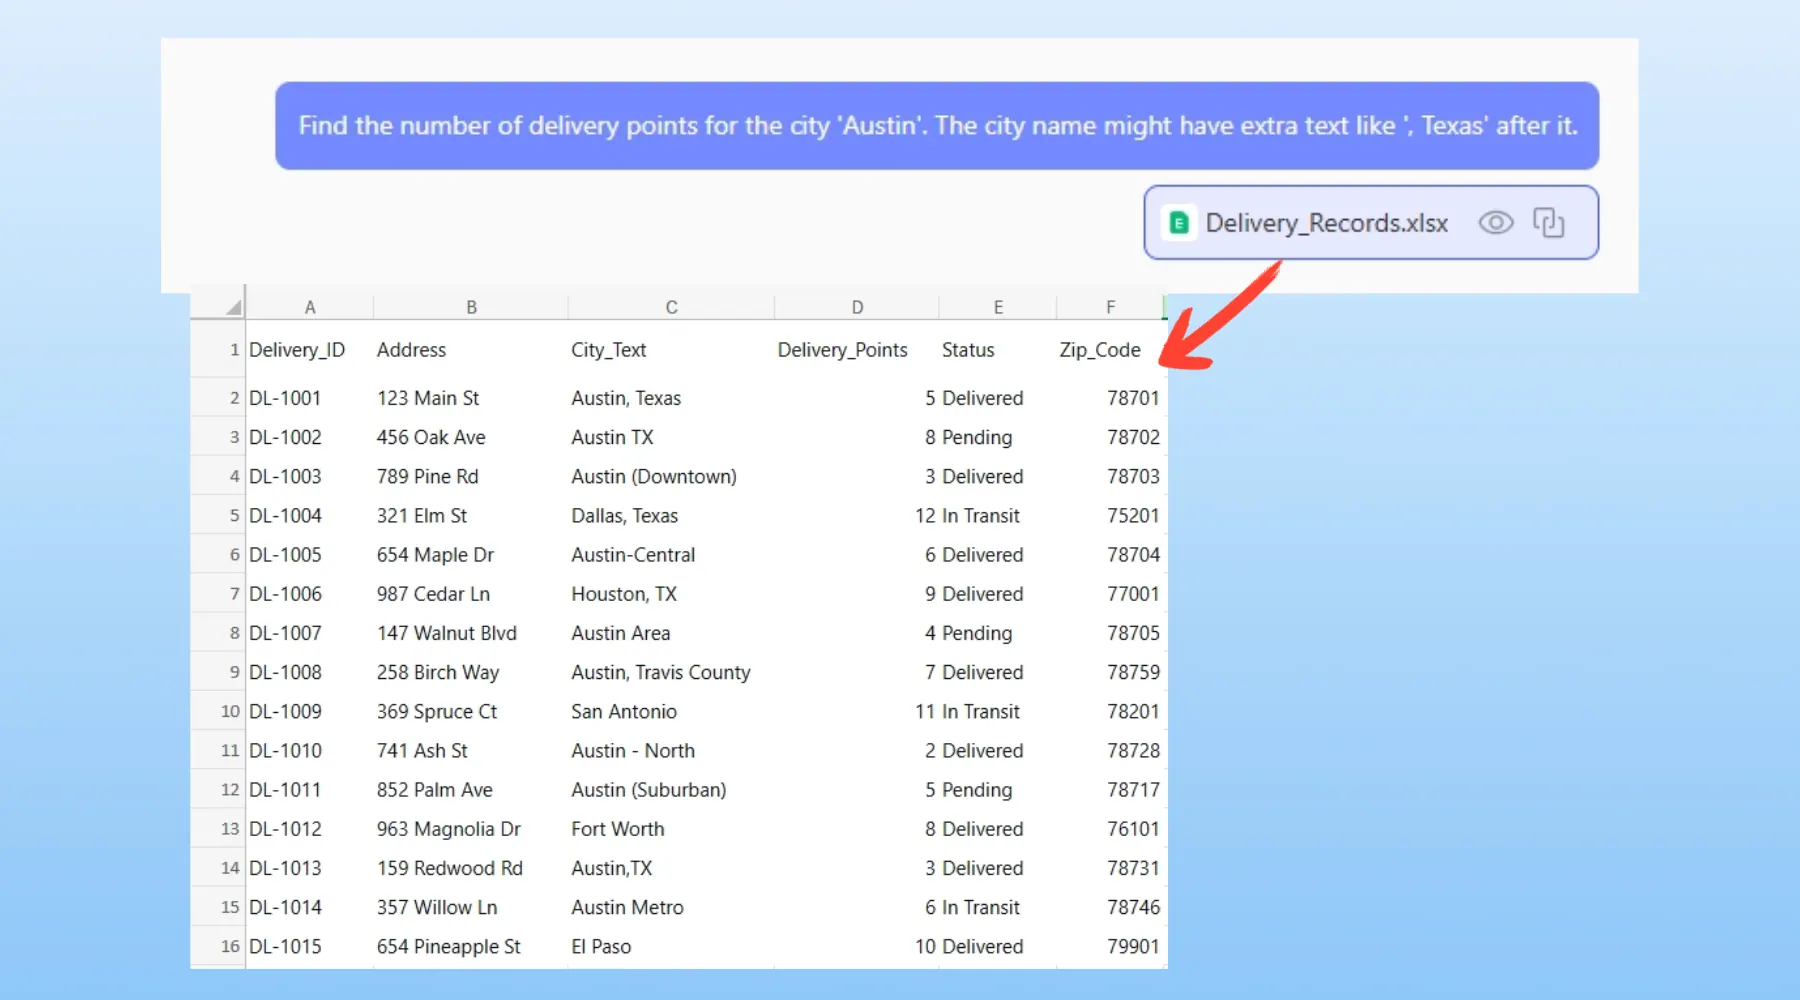Select column A header
This screenshot has width=1800, height=1000.
(x=310, y=307)
